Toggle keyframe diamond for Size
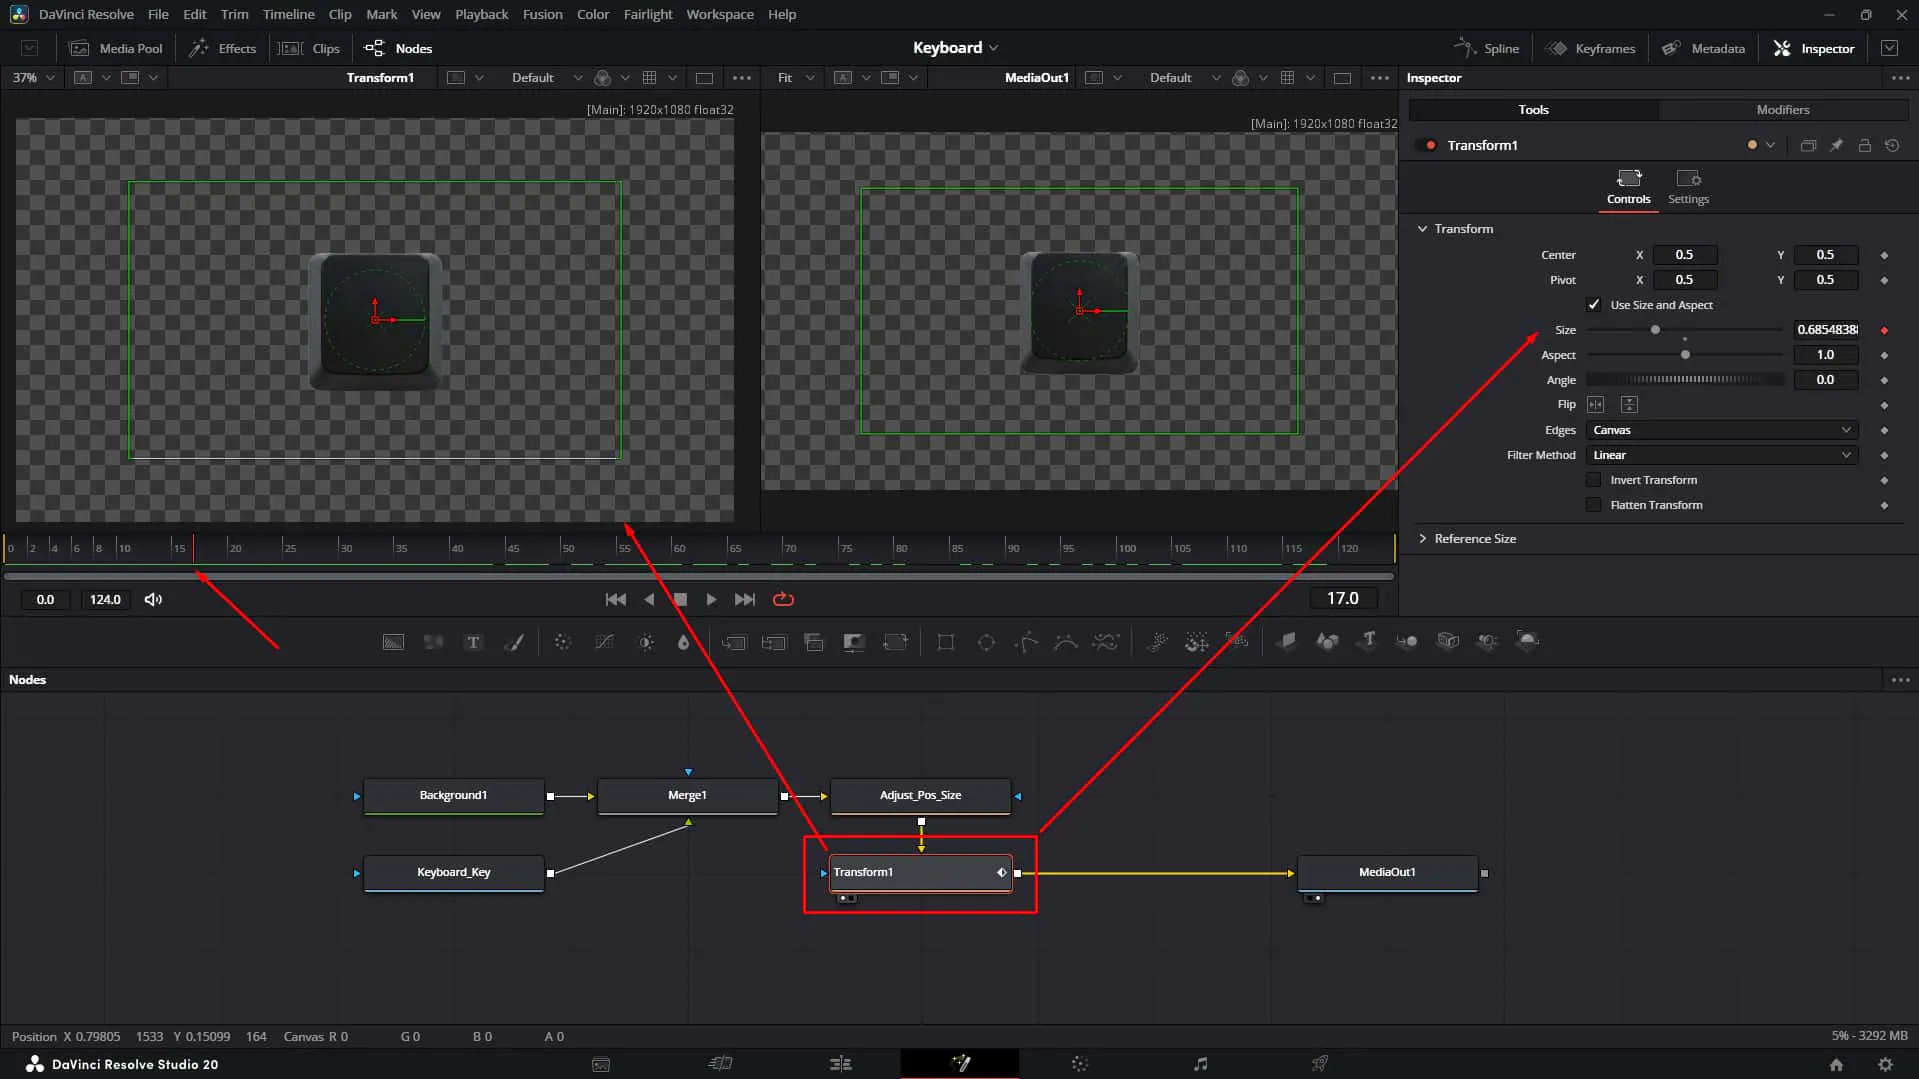This screenshot has width=1919, height=1079. click(x=1884, y=330)
